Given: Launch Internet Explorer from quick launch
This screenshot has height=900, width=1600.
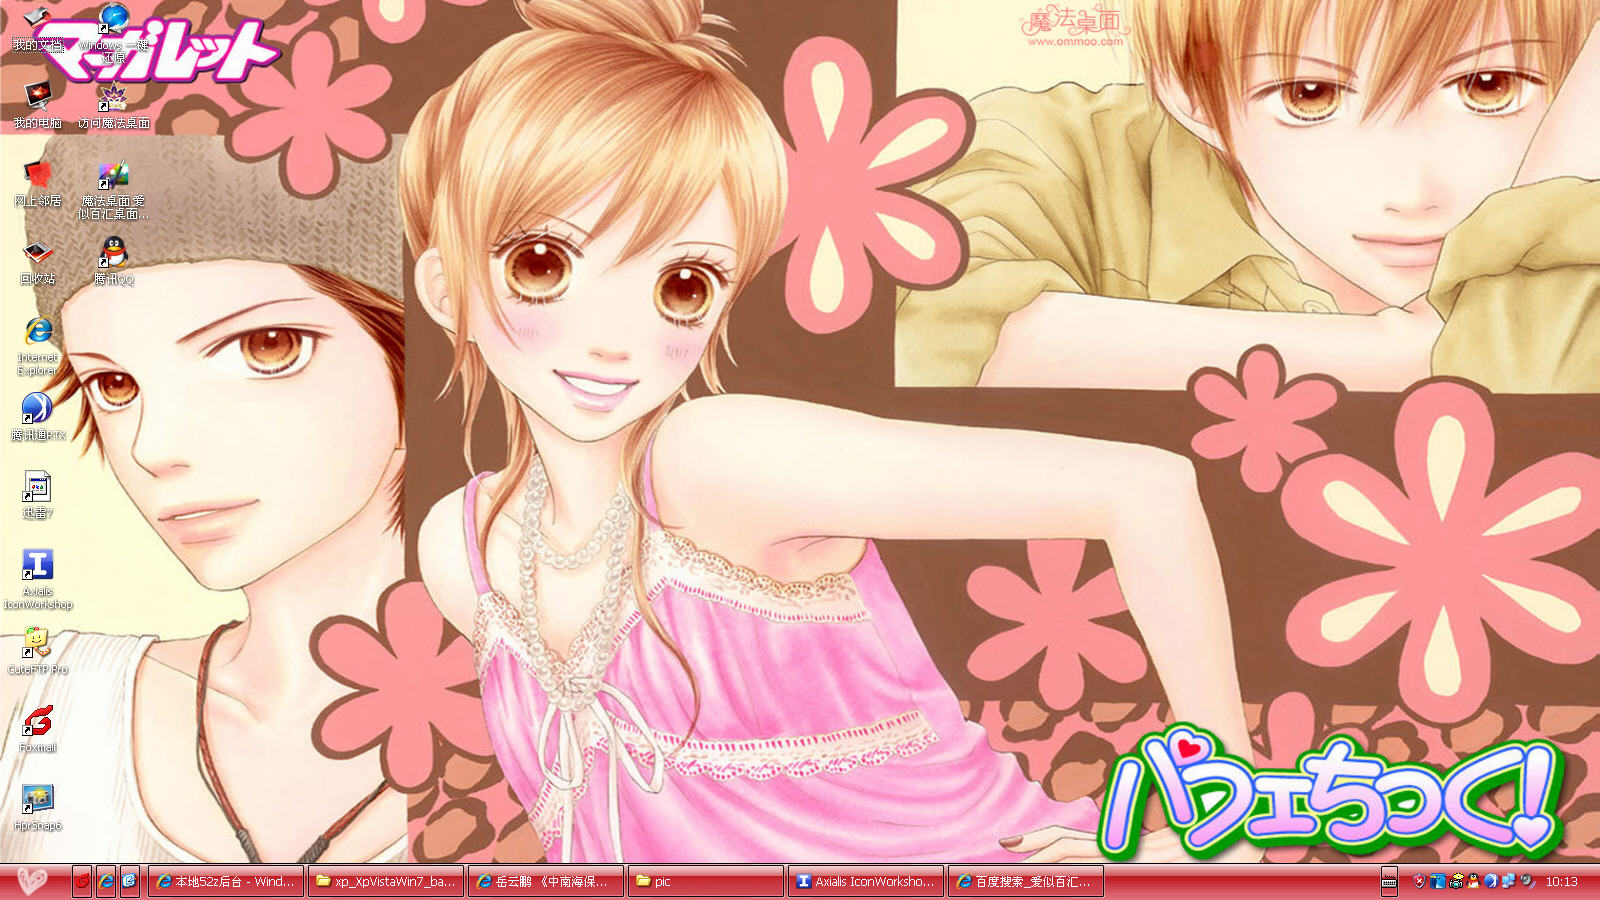Looking at the screenshot, I should [106, 881].
